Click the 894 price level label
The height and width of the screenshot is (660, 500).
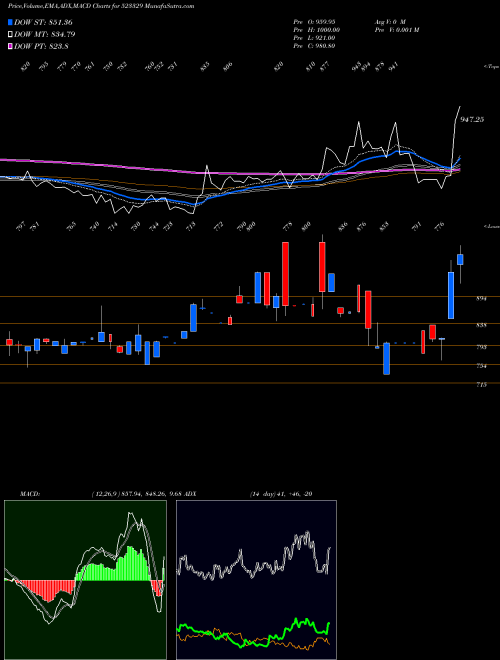(481, 299)
